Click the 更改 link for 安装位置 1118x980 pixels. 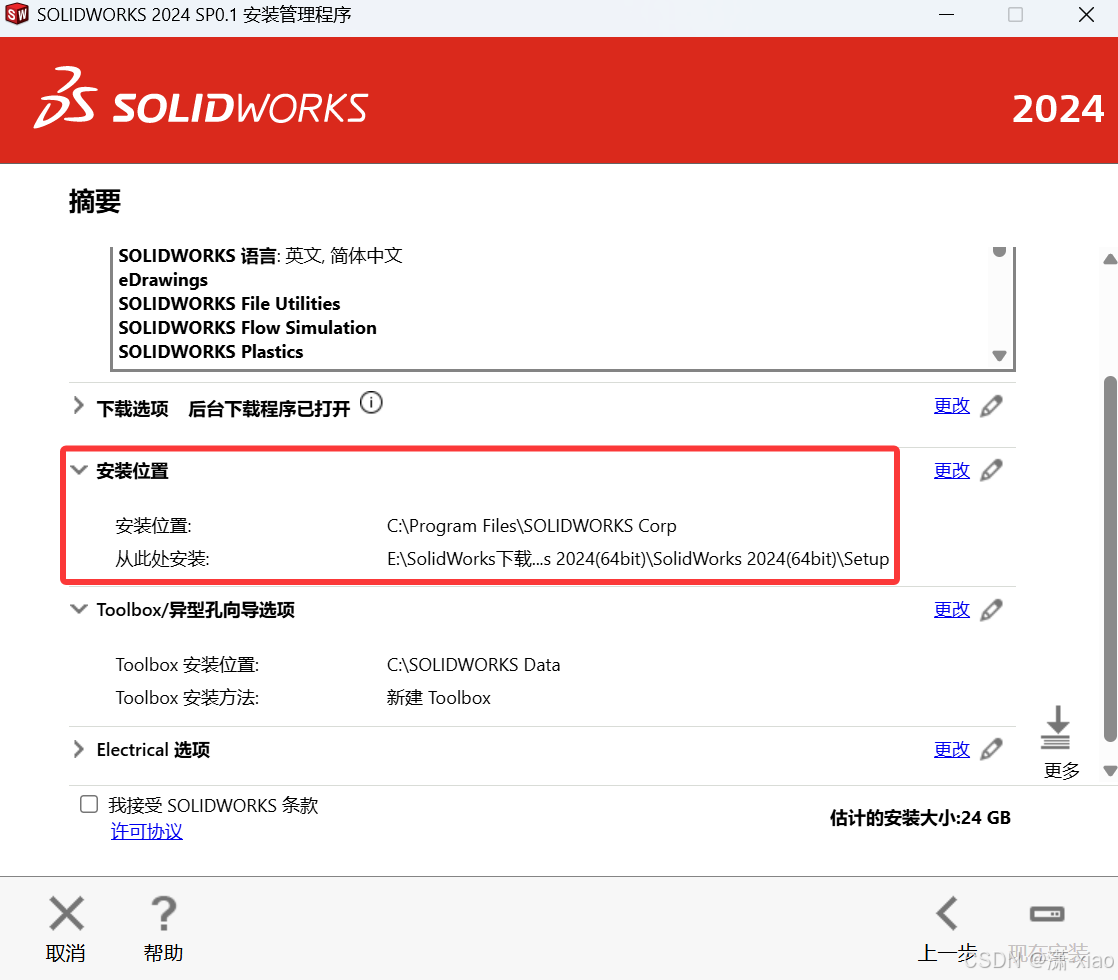click(952, 470)
